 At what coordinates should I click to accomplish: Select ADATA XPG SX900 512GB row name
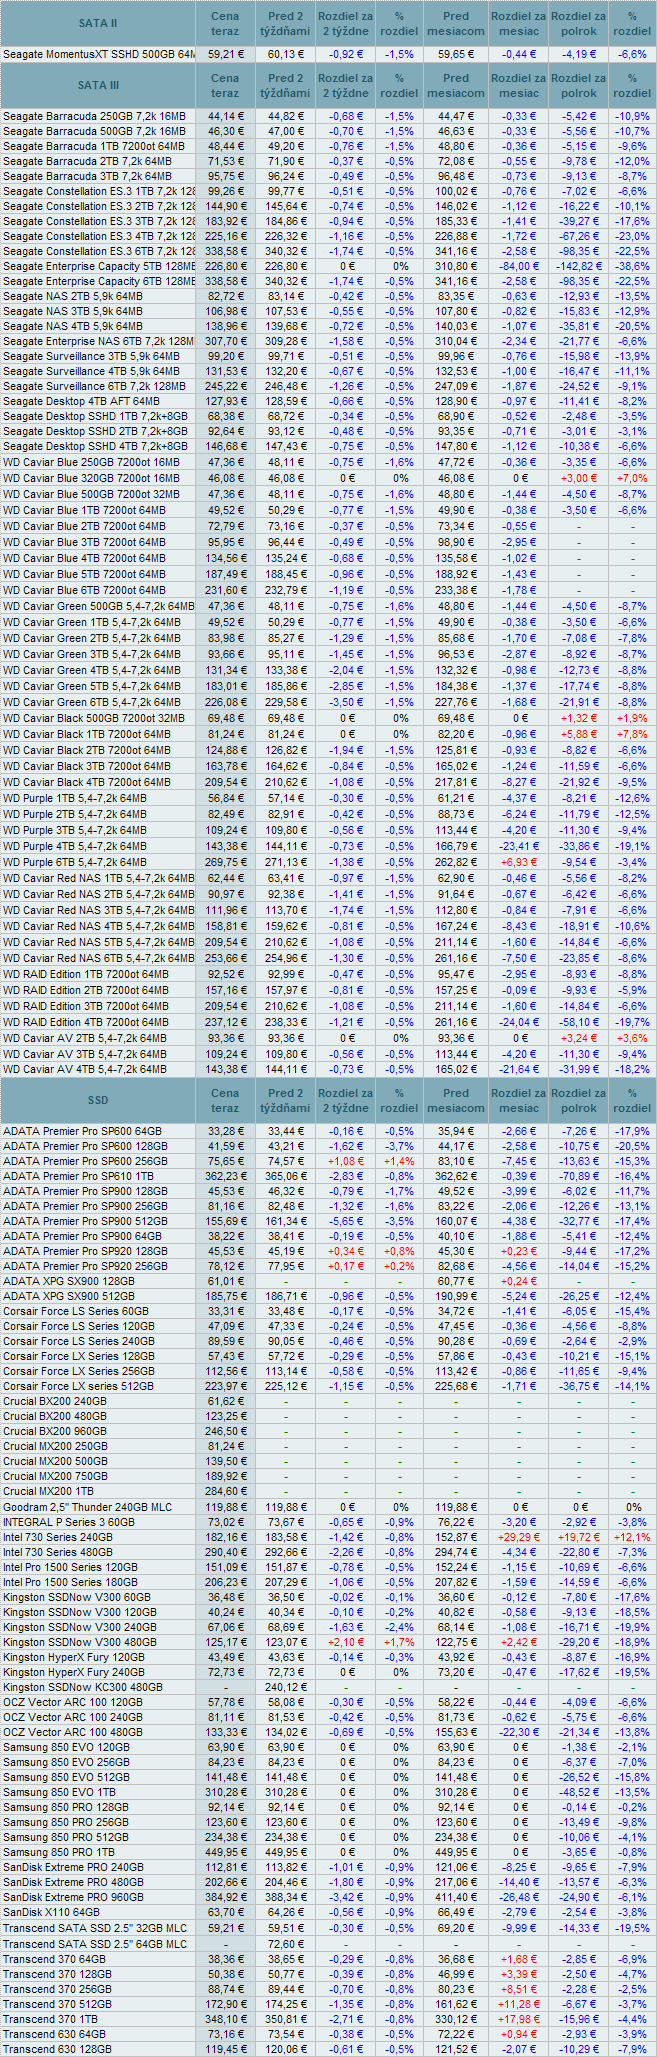coord(69,1296)
